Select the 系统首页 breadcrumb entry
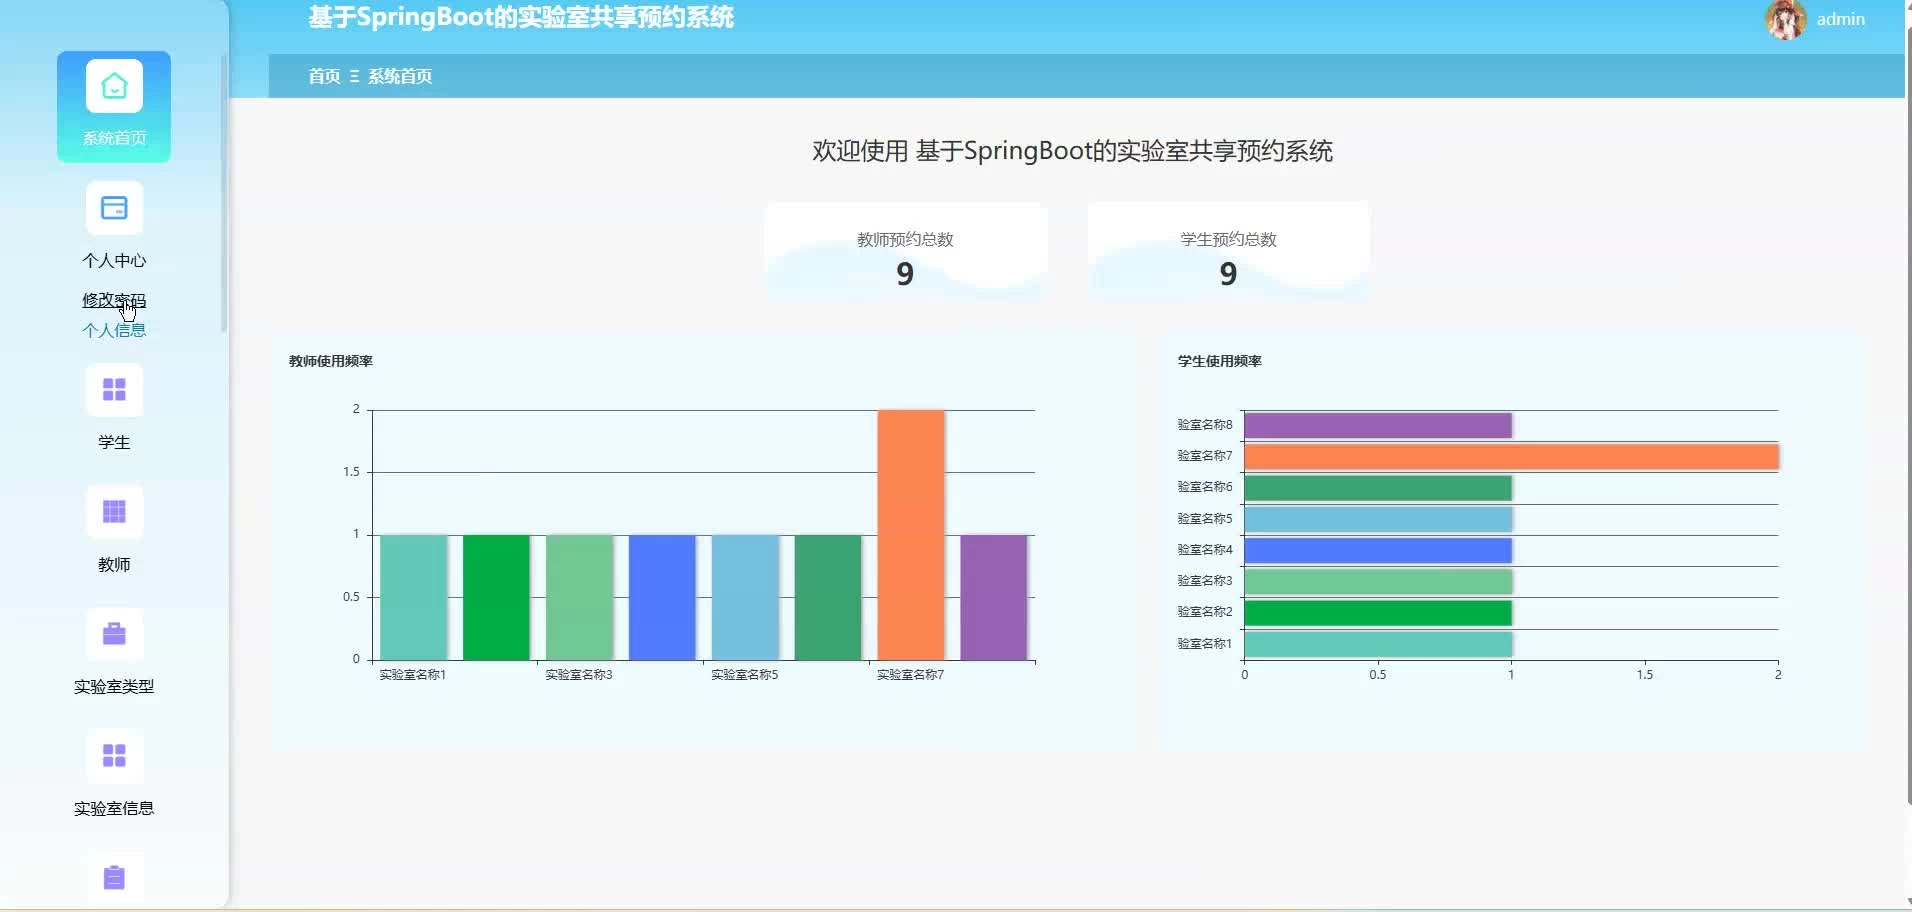Screen dimensions: 1912x912 400,76
